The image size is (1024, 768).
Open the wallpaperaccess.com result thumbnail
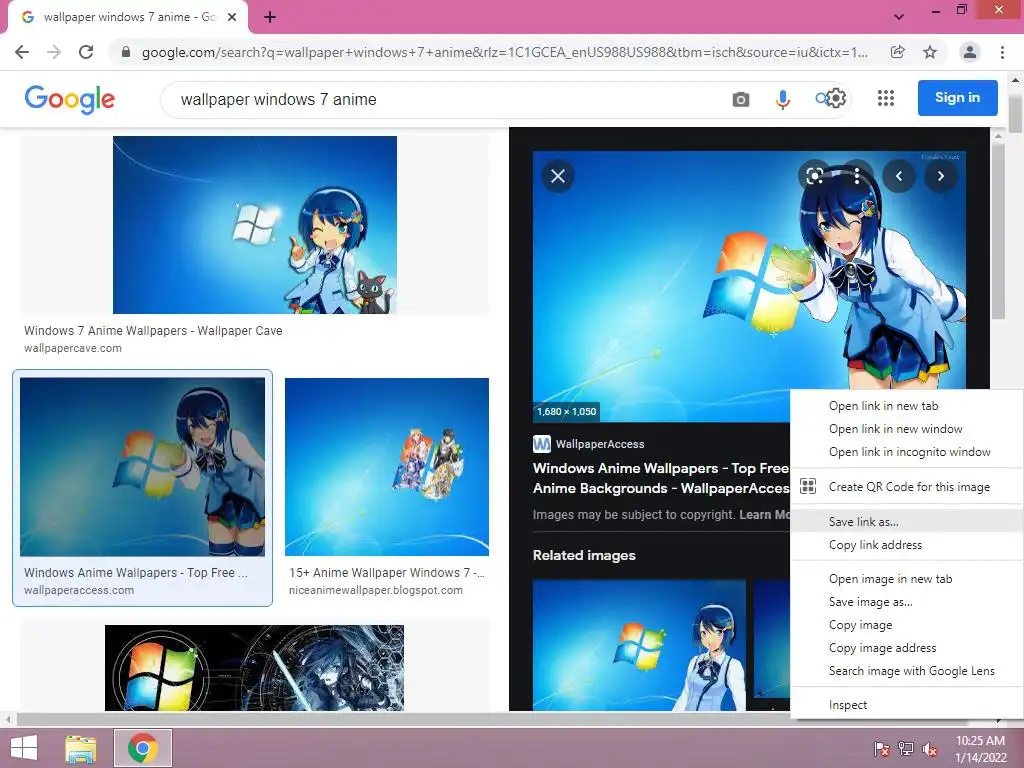(x=142, y=467)
